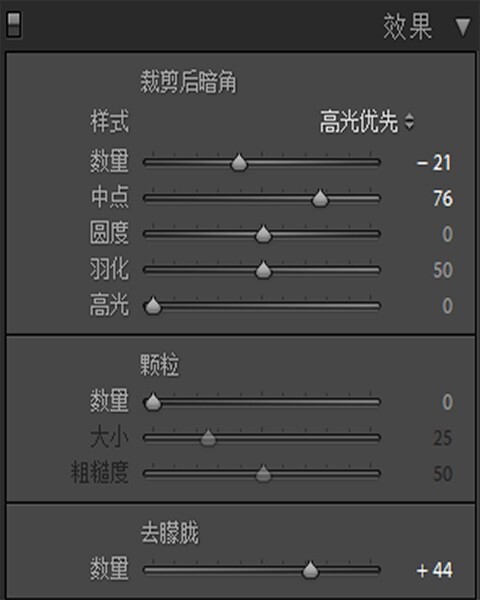The height and width of the screenshot is (600, 480).
Task: Click the 裁剪后暗角 section label
Action: click(188, 82)
